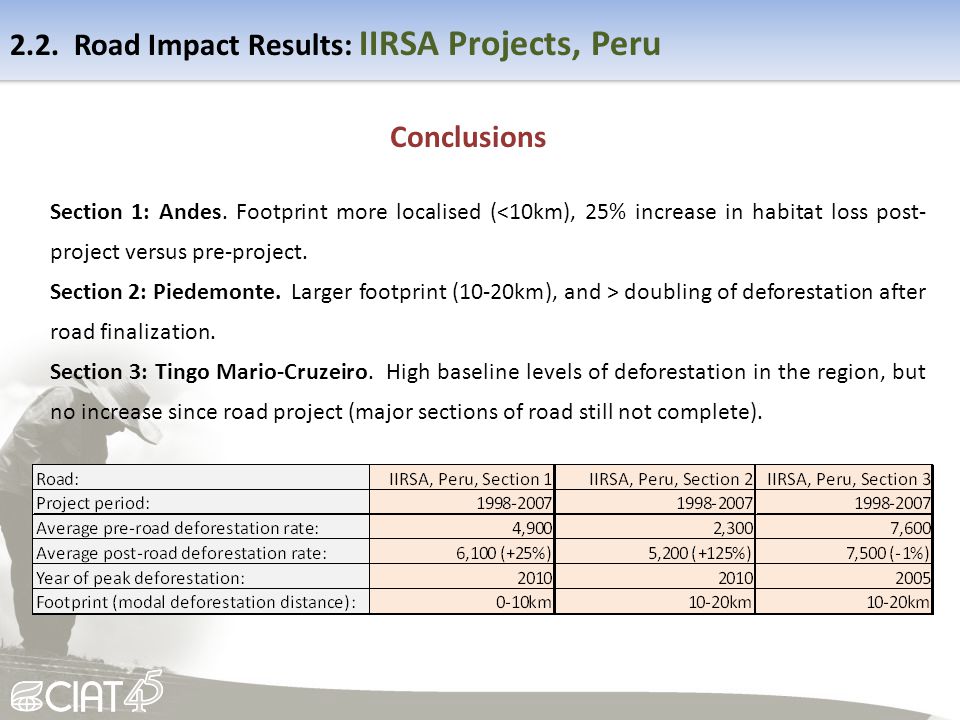Click the 'Section 2: Piedemonte.' bold text
This screenshot has height=720, width=960.
165,292
